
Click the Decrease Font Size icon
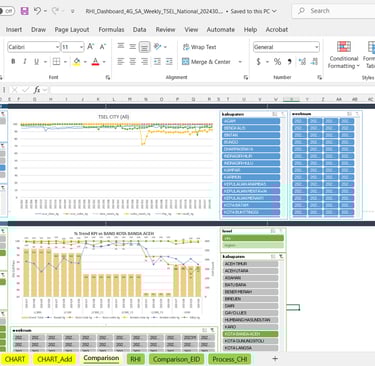(103, 47)
